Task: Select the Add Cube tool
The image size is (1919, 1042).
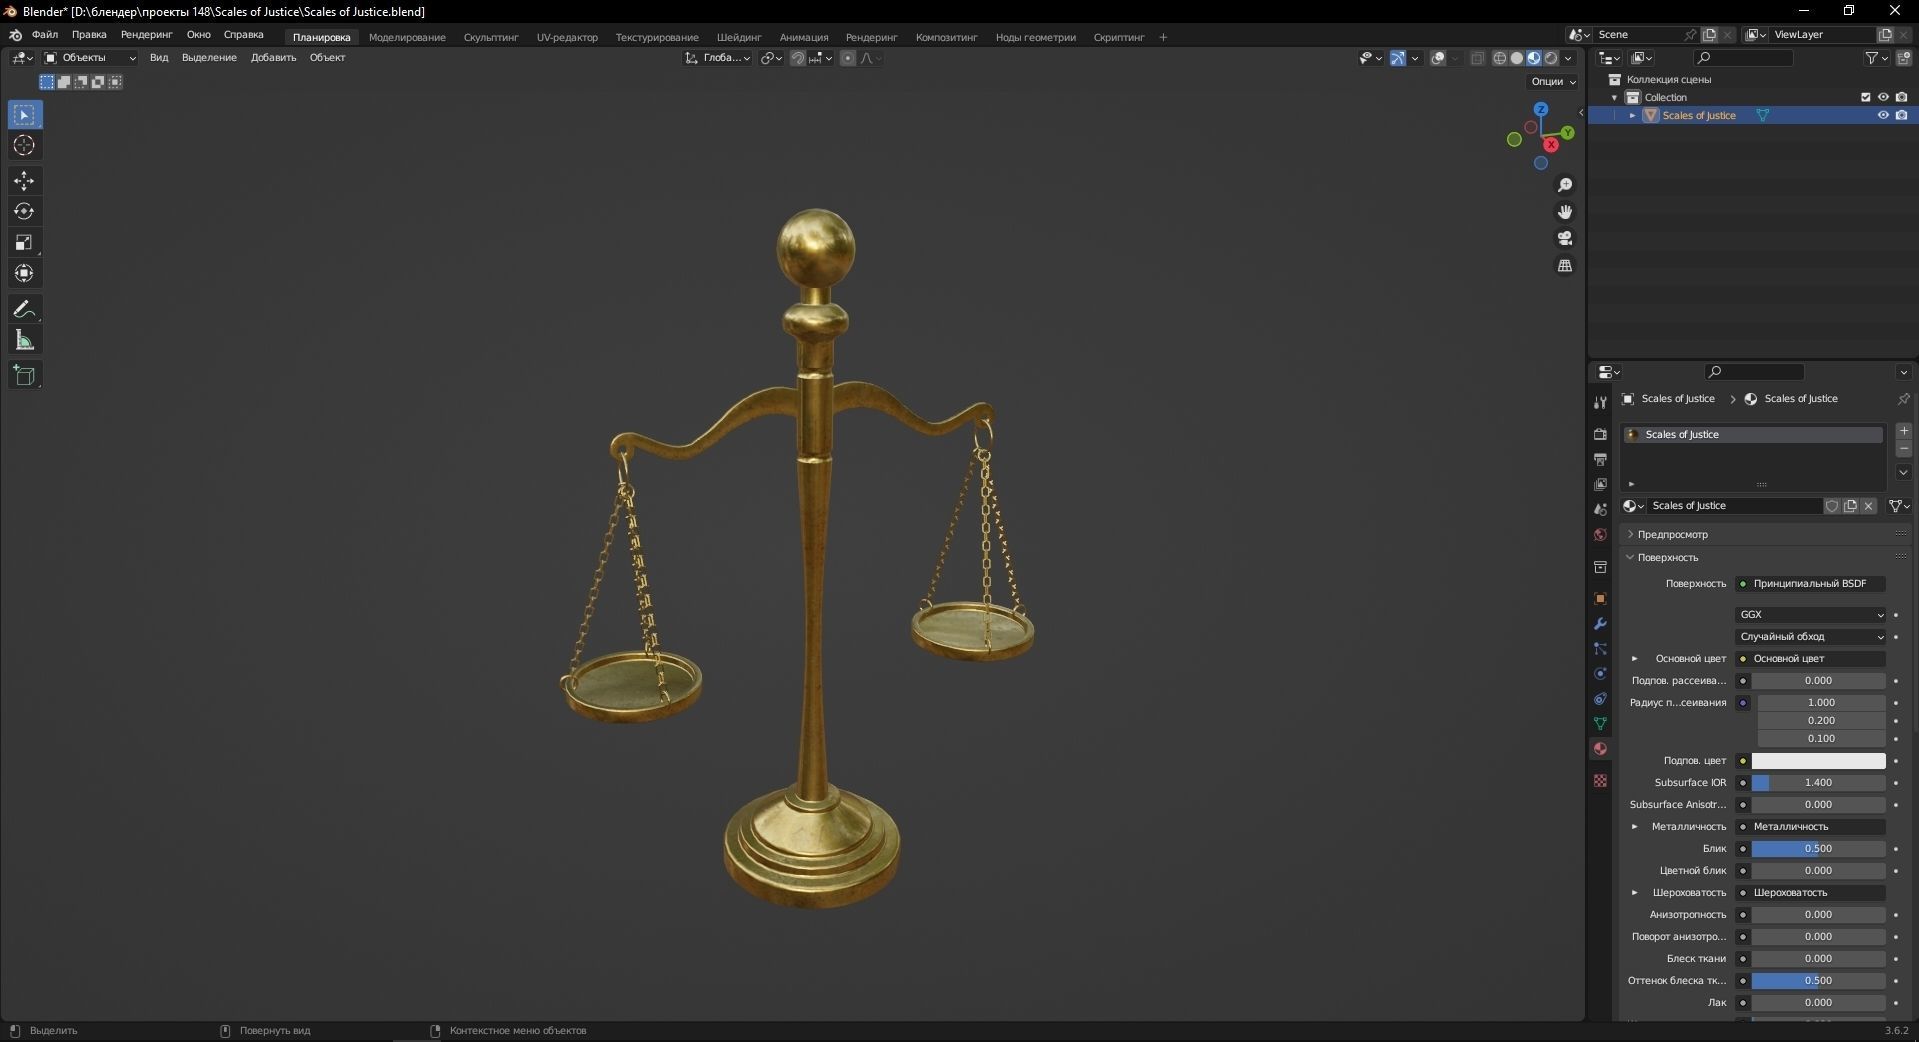Action: (x=25, y=376)
